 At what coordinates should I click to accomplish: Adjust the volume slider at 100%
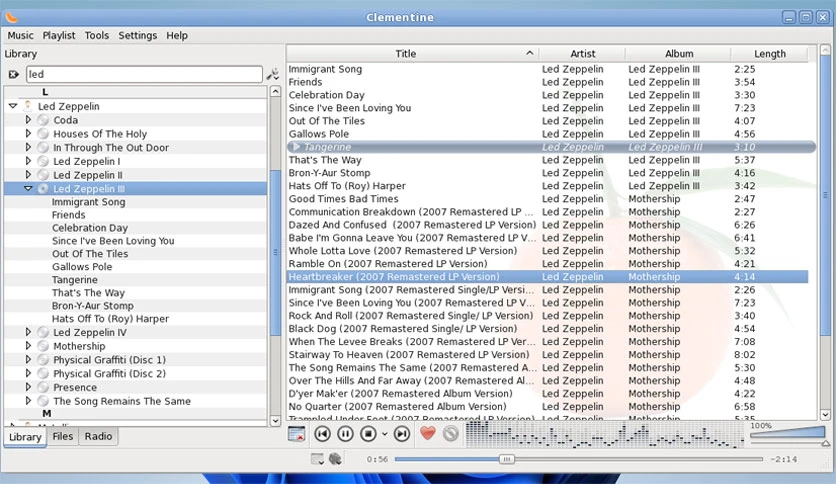pos(790,435)
